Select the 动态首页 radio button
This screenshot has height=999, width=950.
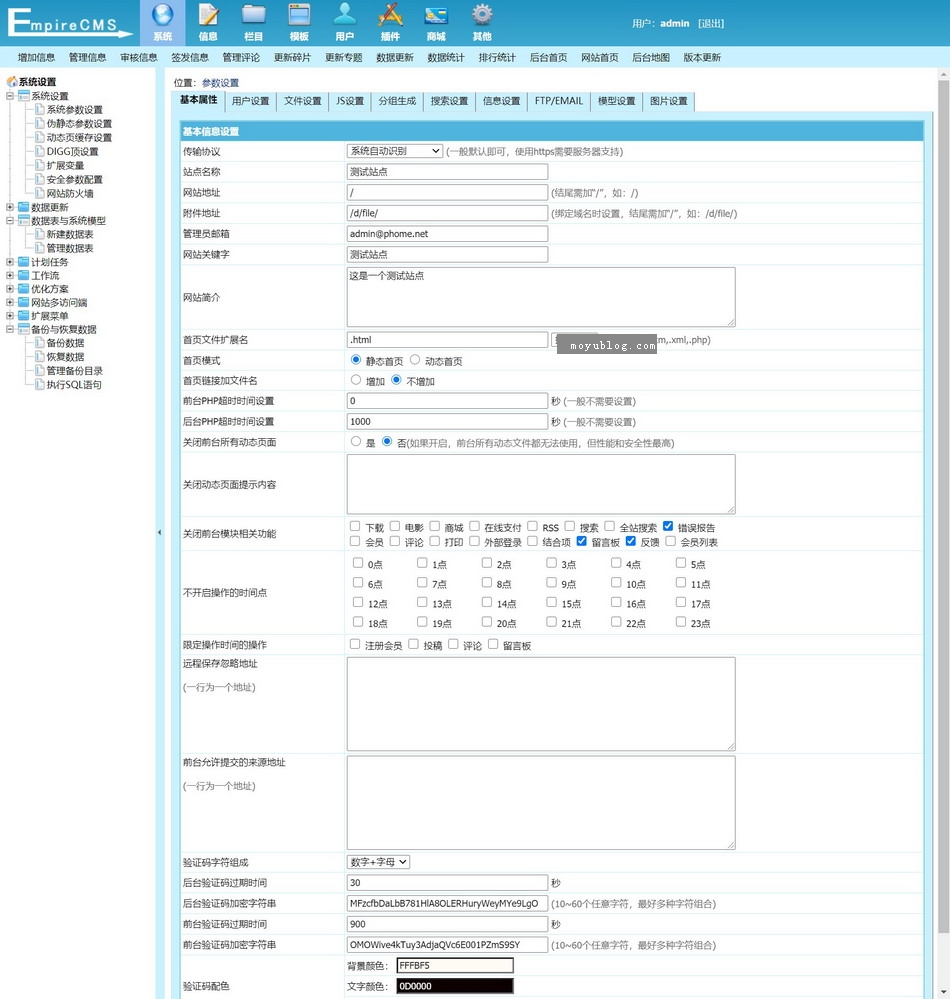coord(415,360)
